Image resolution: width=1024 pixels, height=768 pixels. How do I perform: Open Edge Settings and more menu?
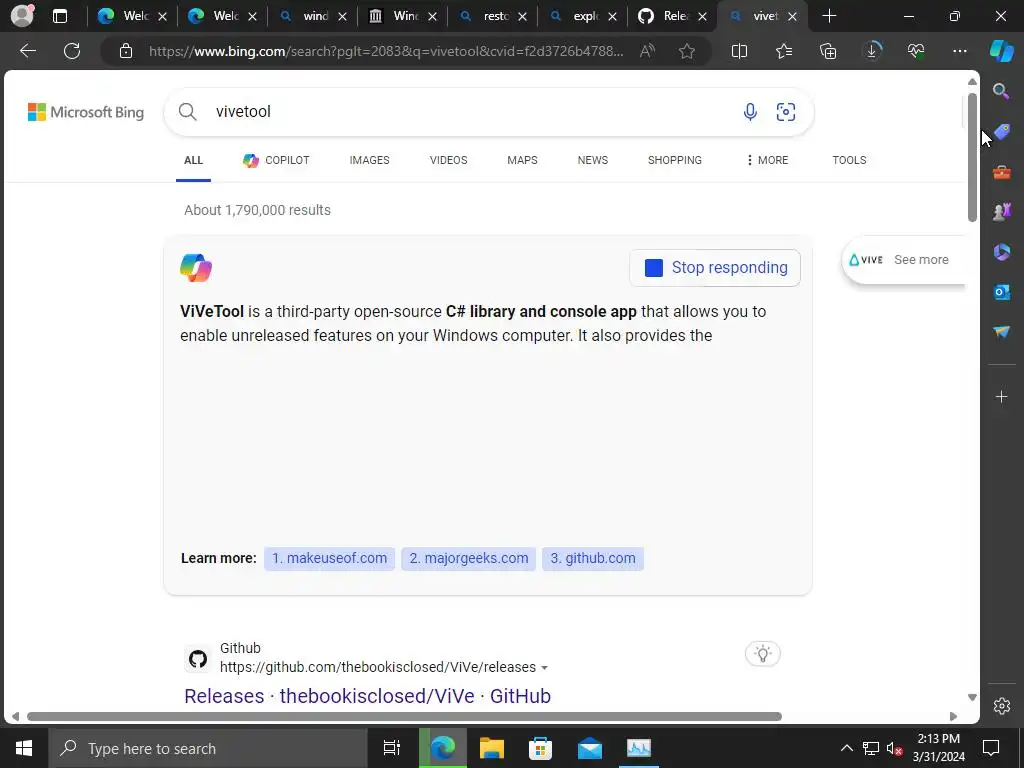(x=960, y=51)
